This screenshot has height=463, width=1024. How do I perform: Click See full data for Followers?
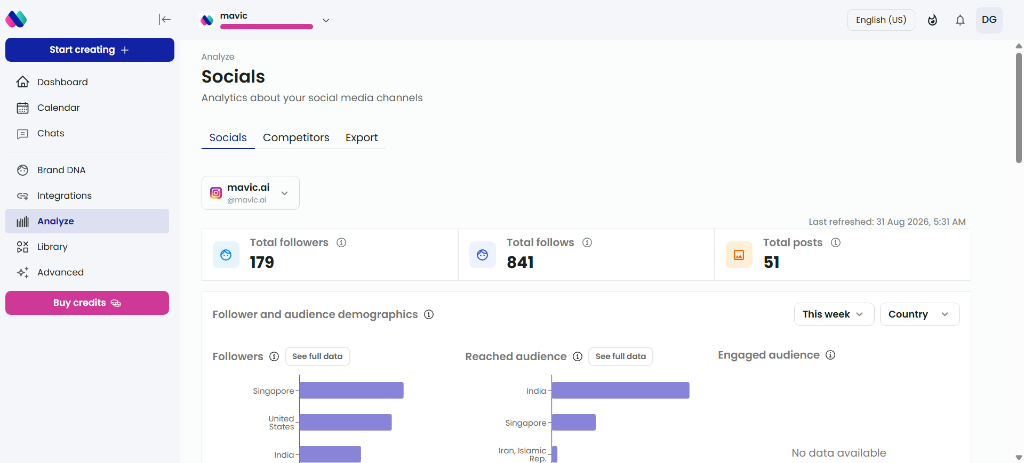tap(317, 357)
